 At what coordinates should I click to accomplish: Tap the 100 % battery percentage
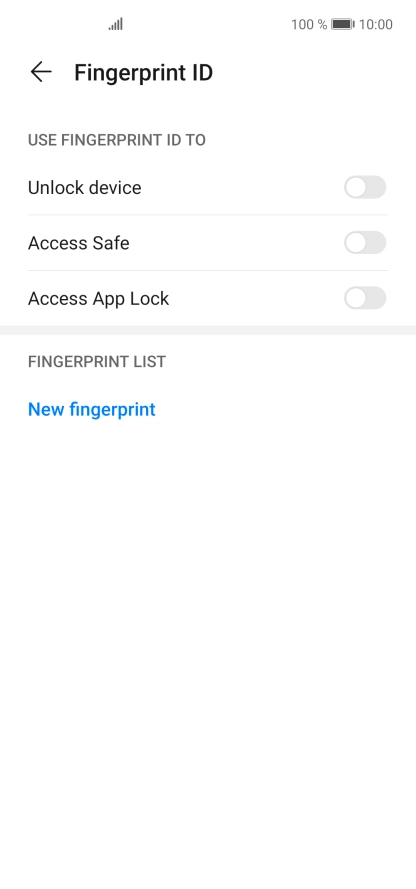(309, 24)
